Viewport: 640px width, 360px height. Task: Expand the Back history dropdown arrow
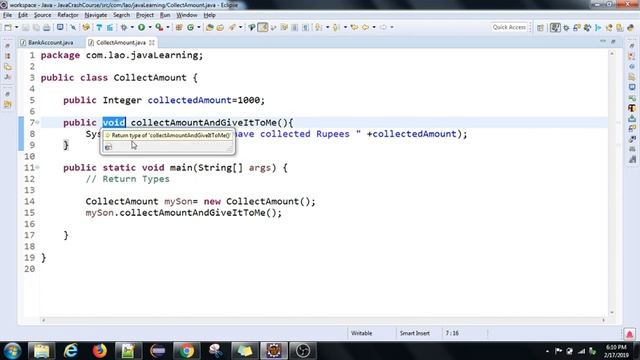374,27
